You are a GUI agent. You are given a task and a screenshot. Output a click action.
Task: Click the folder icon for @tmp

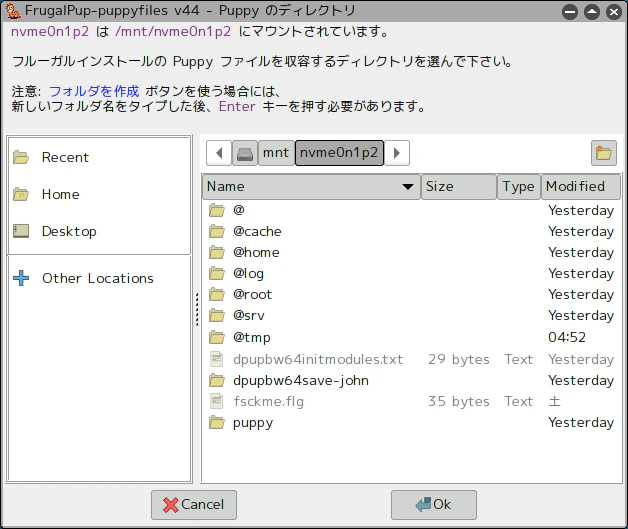pos(217,337)
